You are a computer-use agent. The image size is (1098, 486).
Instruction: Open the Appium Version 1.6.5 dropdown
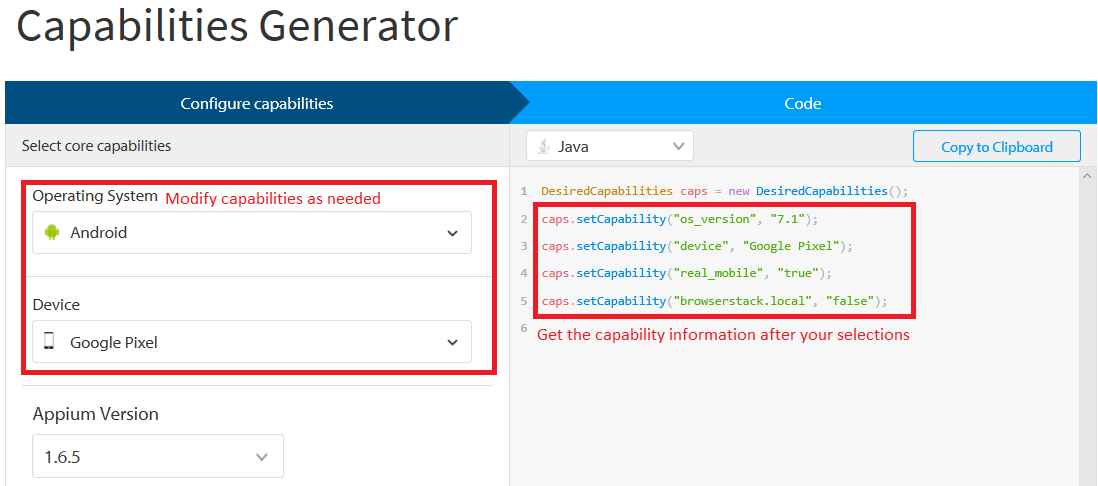tap(158, 457)
